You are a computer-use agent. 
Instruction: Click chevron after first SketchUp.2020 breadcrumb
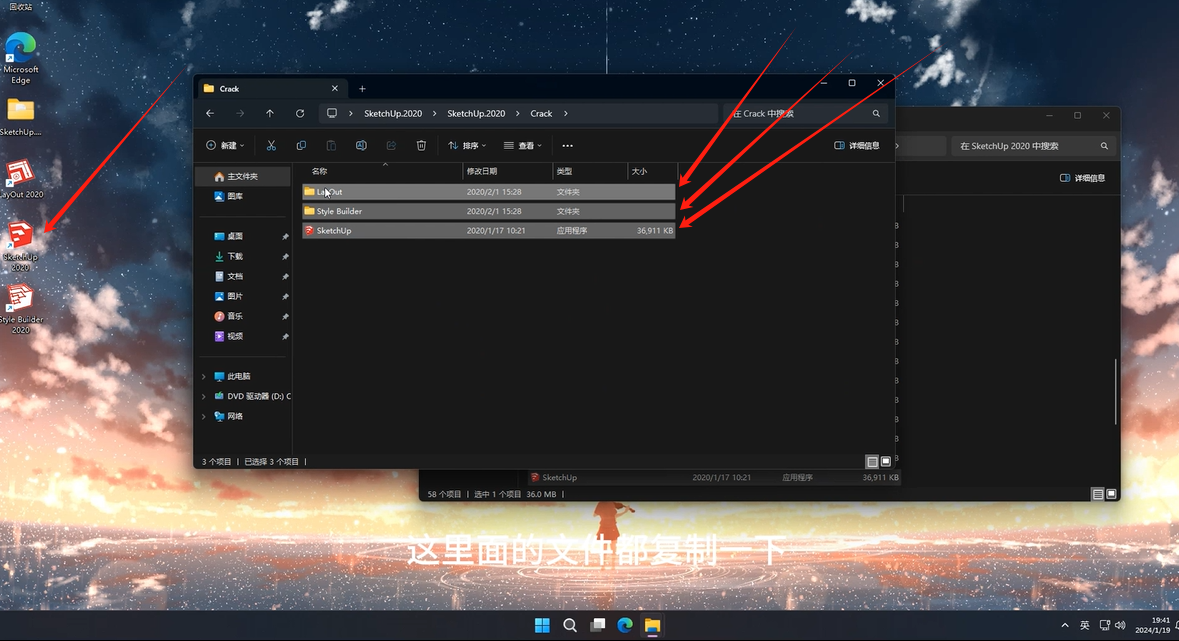click(x=434, y=114)
